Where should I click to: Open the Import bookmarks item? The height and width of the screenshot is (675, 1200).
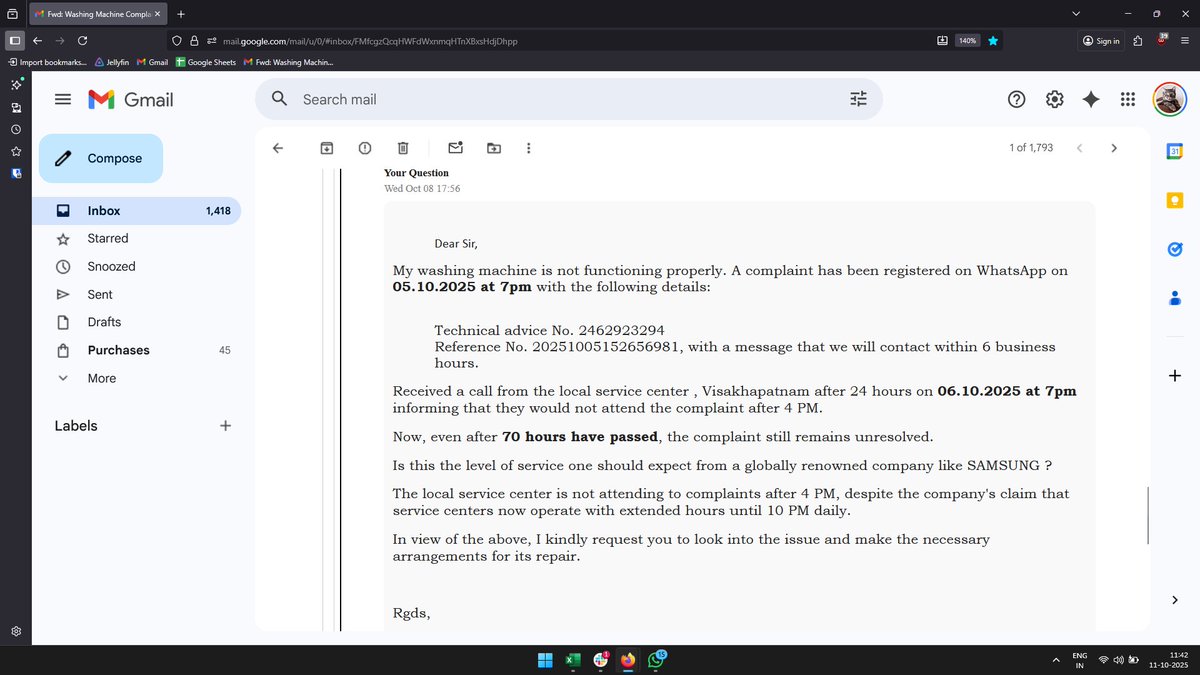(x=47, y=62)
